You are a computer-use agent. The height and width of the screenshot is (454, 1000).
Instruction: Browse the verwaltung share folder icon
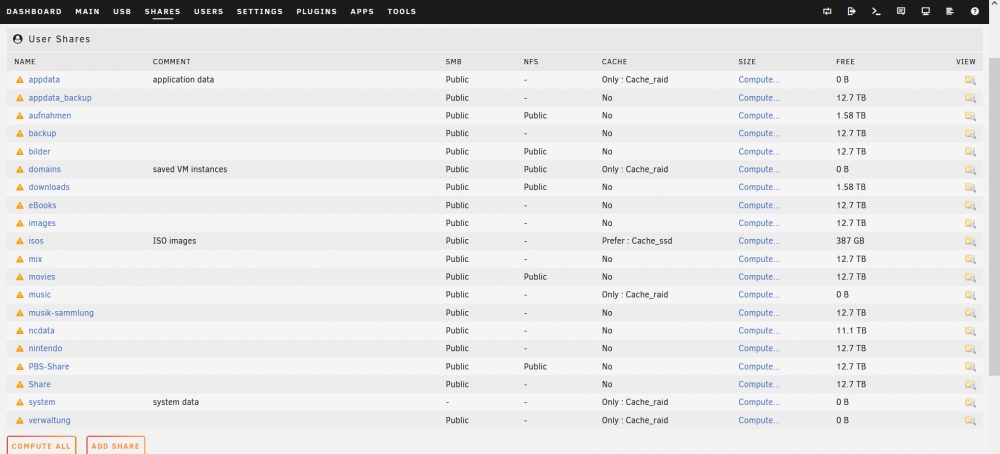click(970, 421)
